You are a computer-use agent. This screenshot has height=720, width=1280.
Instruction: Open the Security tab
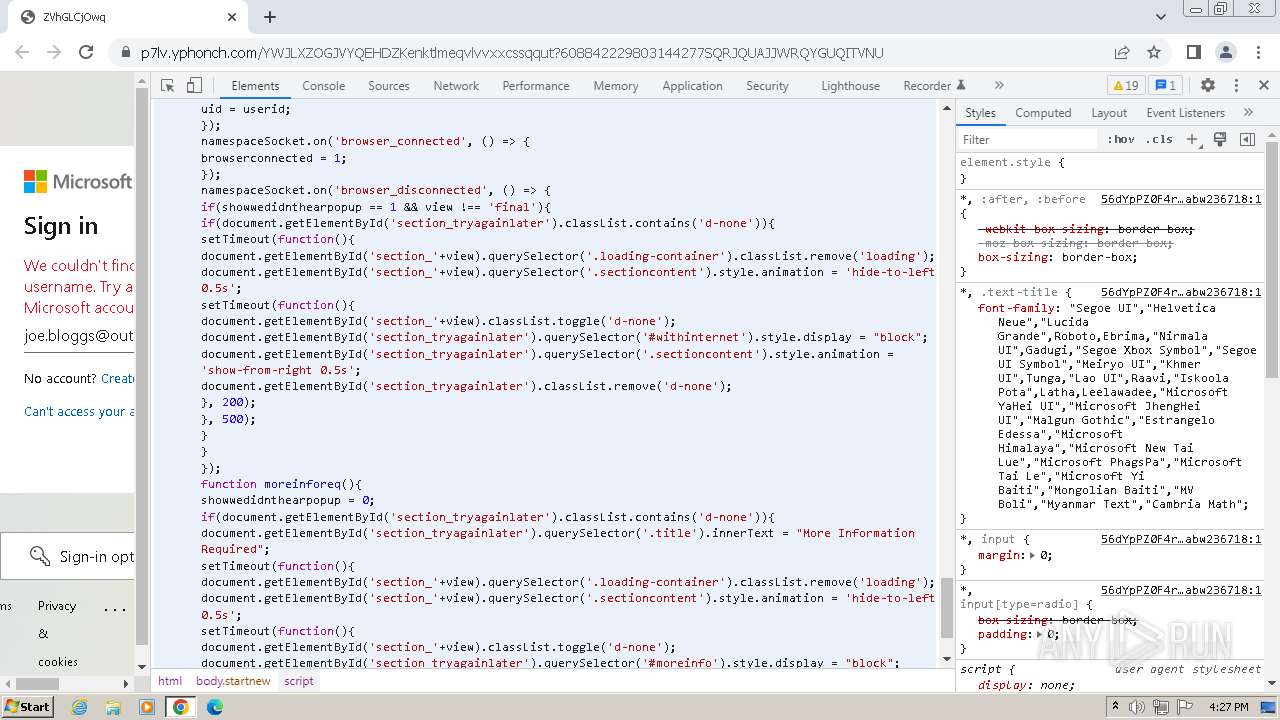(x=768, y=86)
